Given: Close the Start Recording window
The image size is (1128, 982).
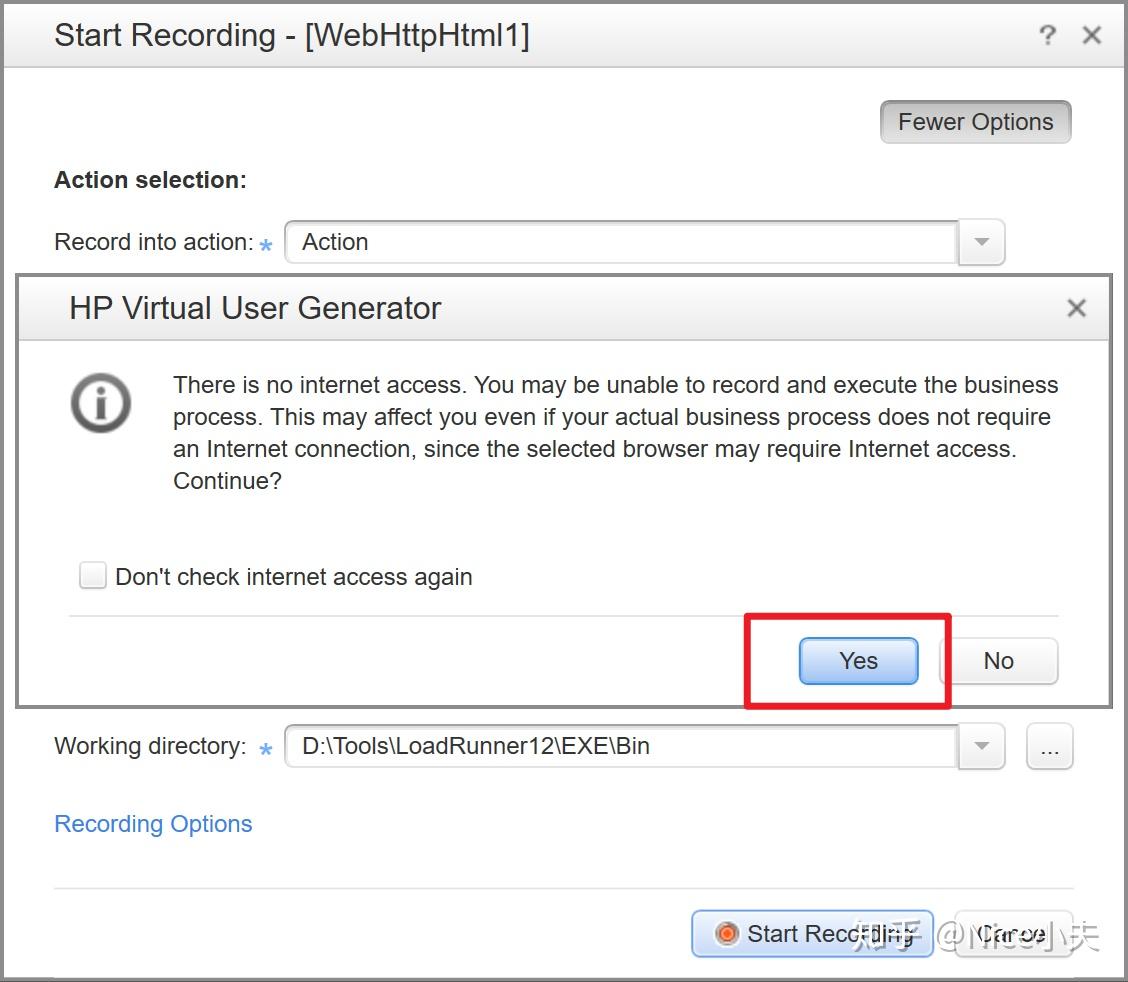Looking at the screenshot, I should coord(1092,36).
